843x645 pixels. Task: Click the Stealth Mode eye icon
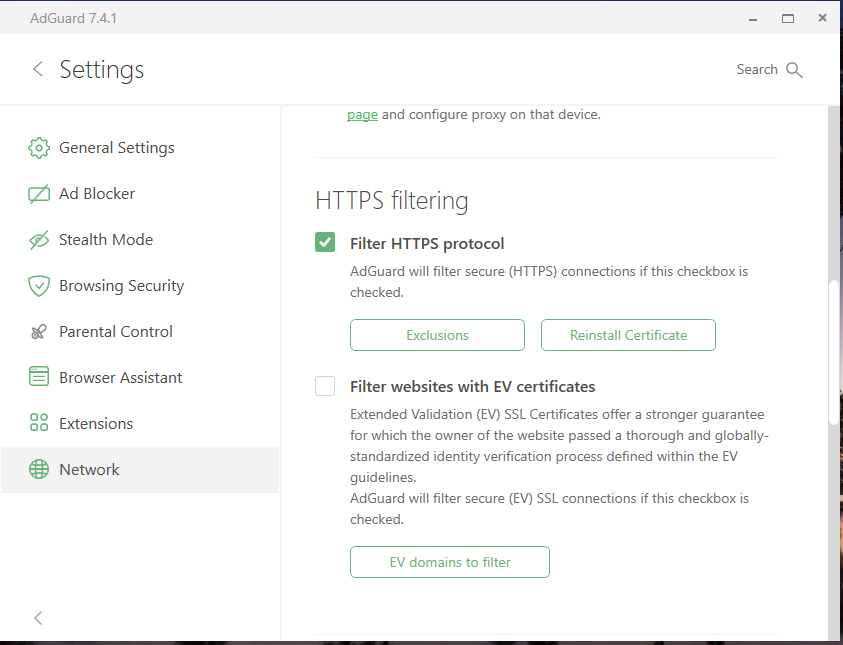coord(39,240)
